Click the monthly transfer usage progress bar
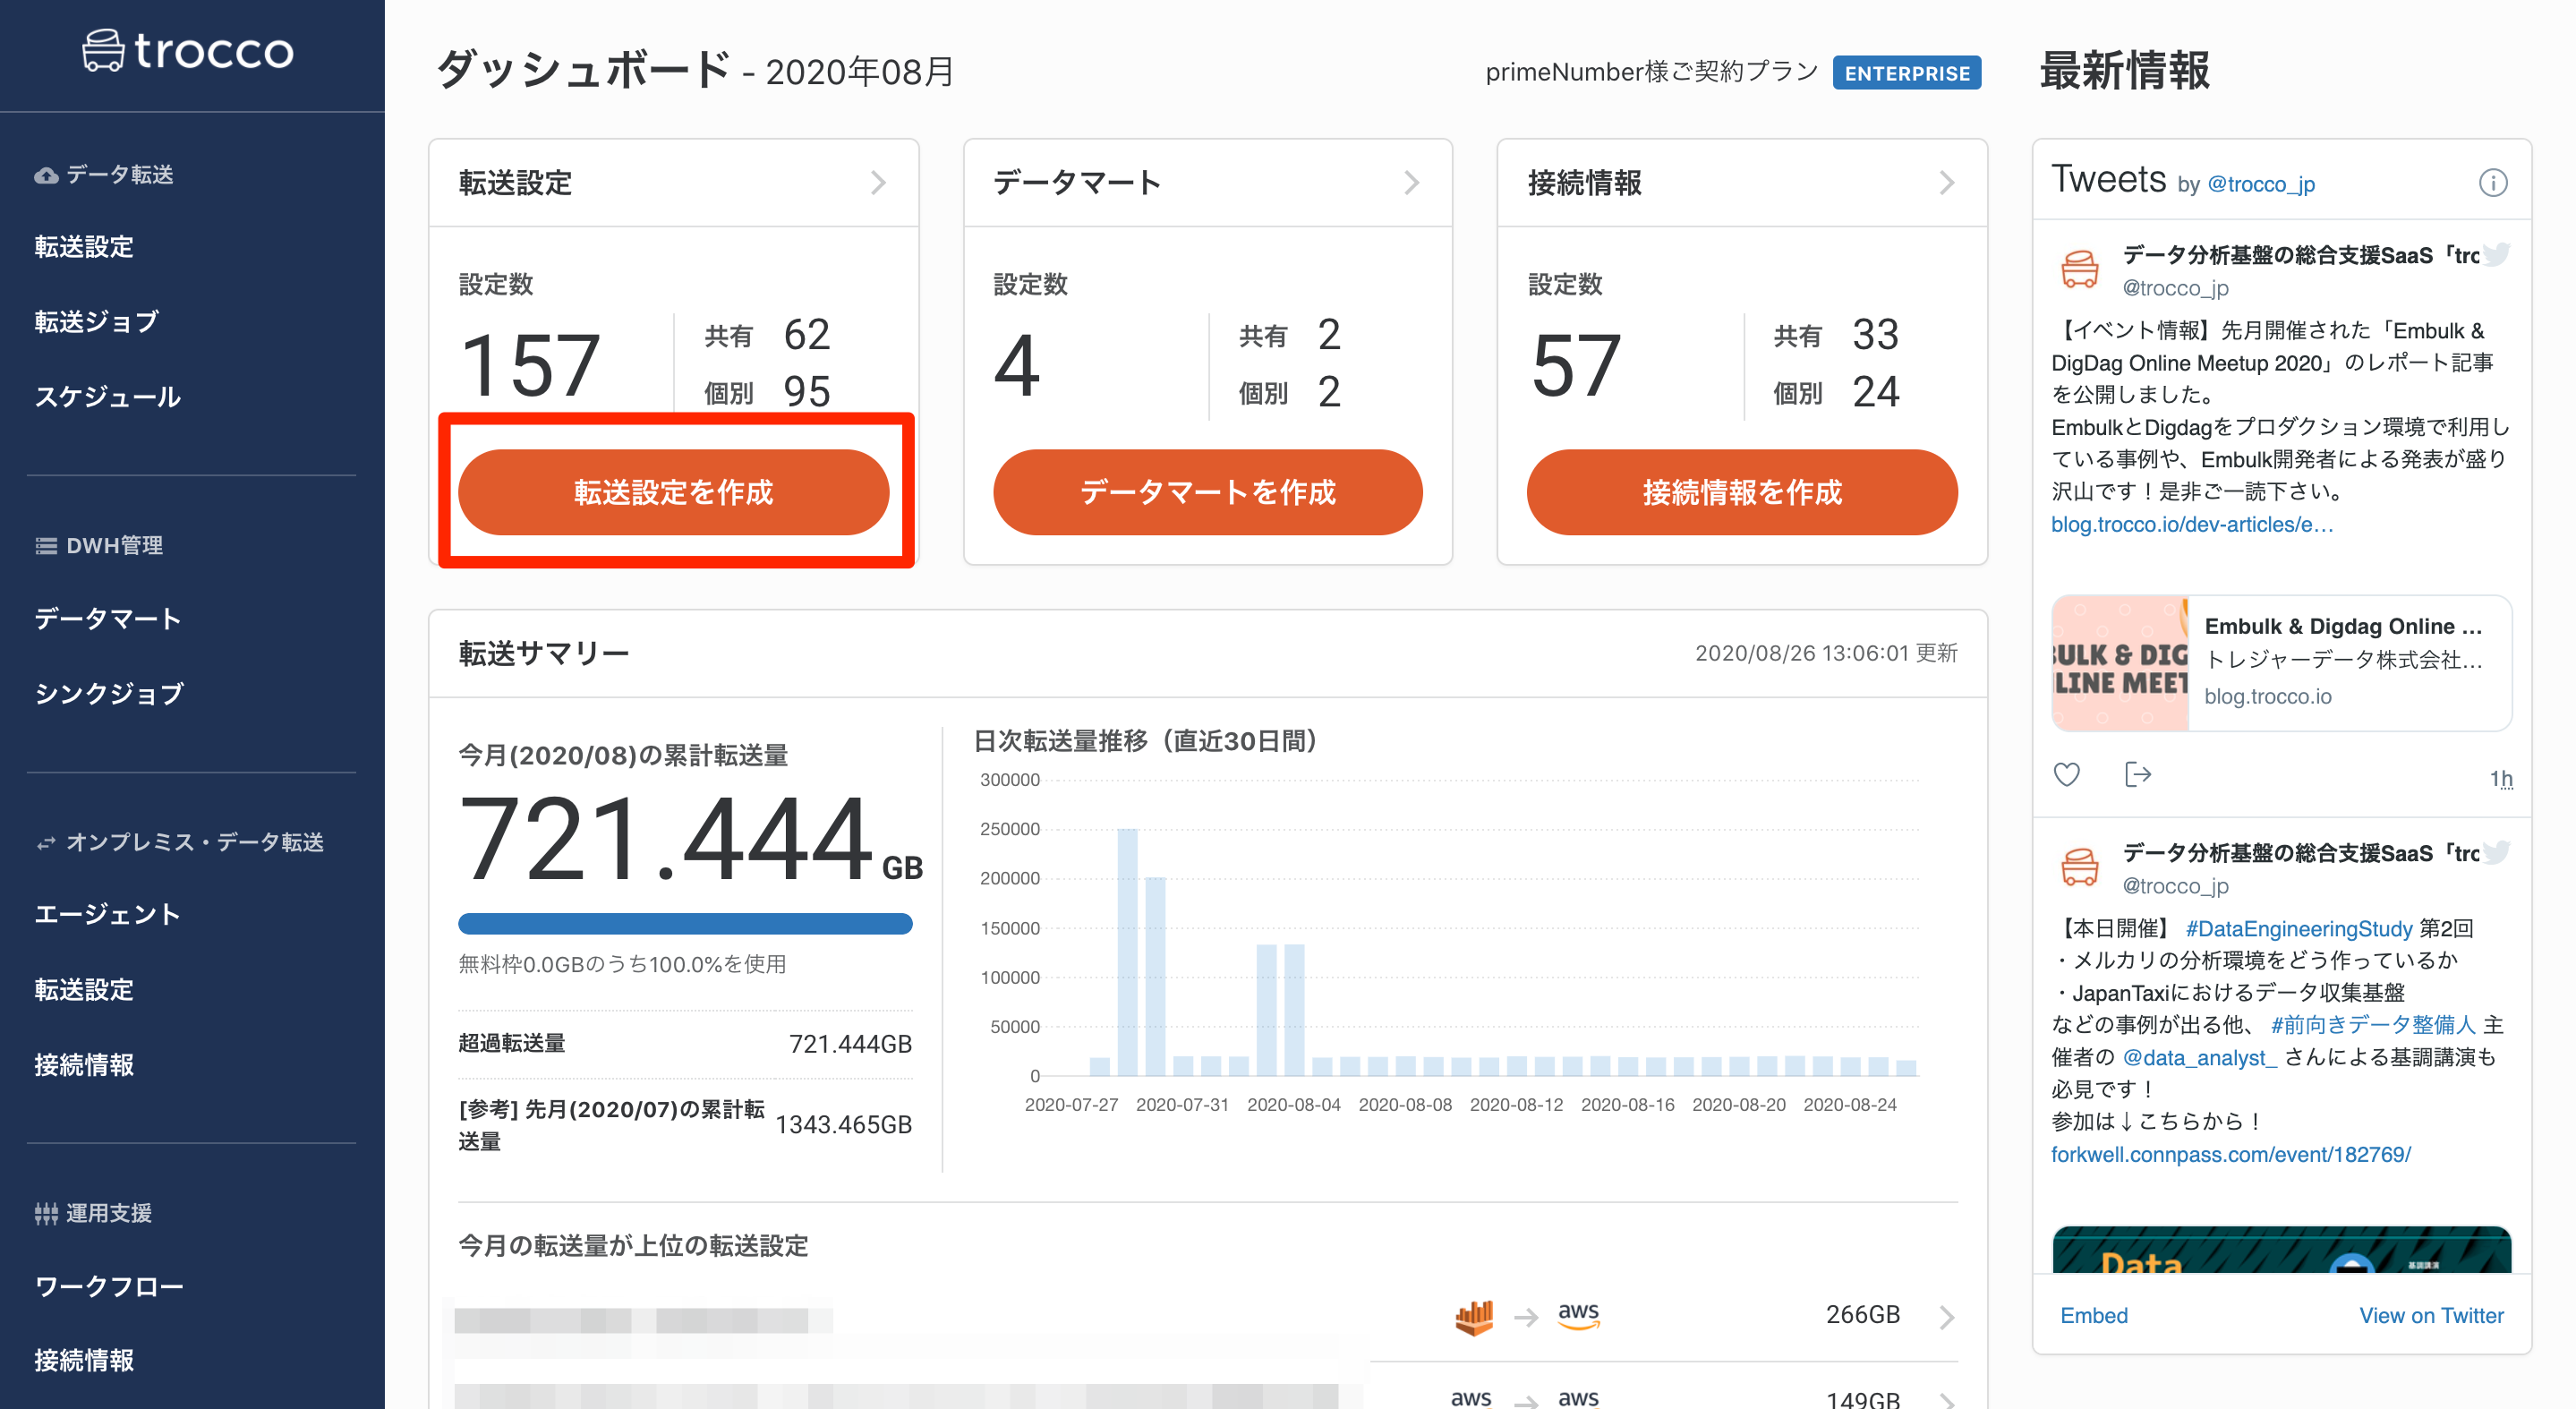Screen dimensions: 2576x1409 tap(685, 923)
